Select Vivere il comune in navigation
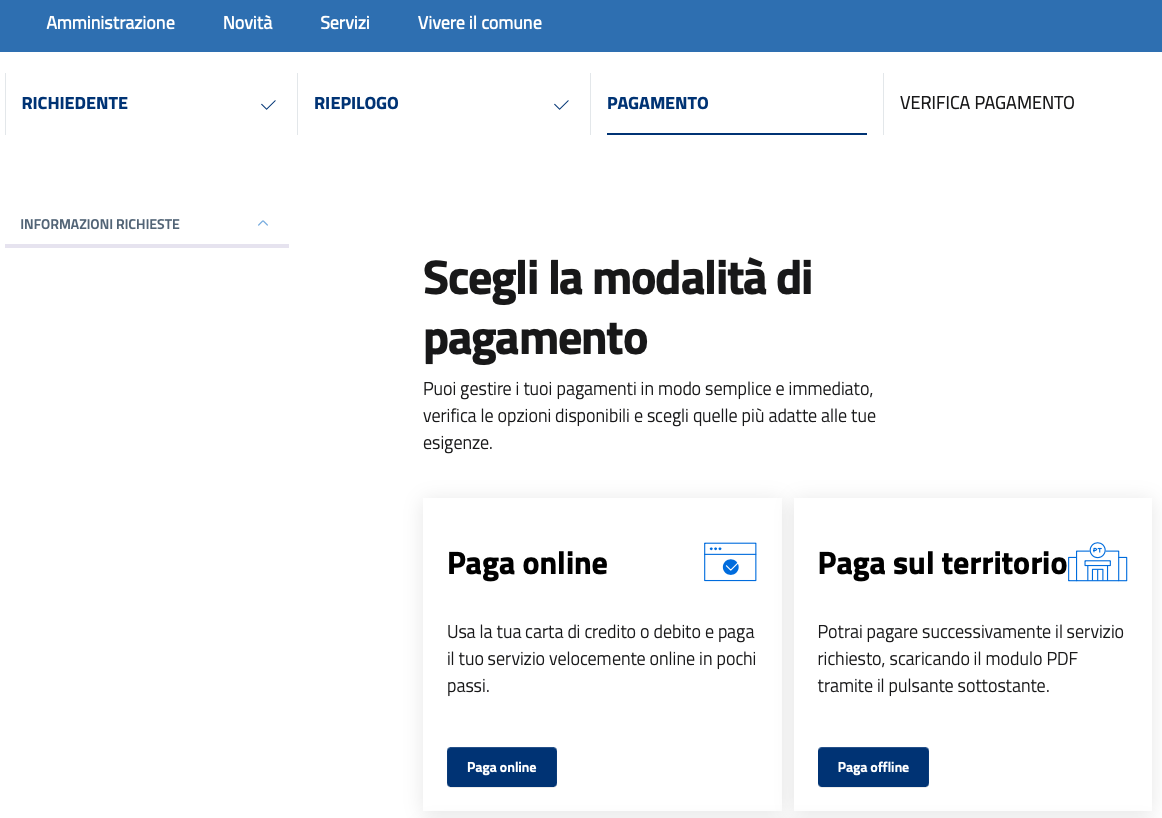 click(x=480, y=23)
